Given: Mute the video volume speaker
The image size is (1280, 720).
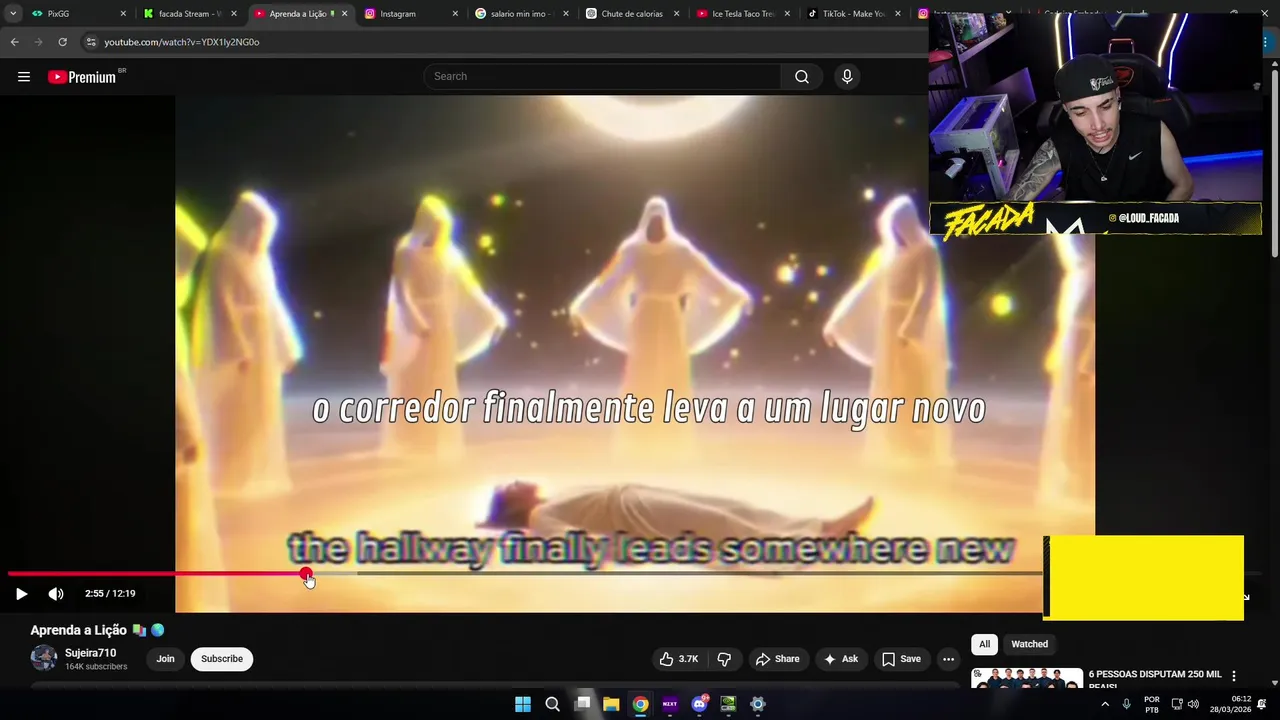Looking at the screenshot, I should point(56,594).
